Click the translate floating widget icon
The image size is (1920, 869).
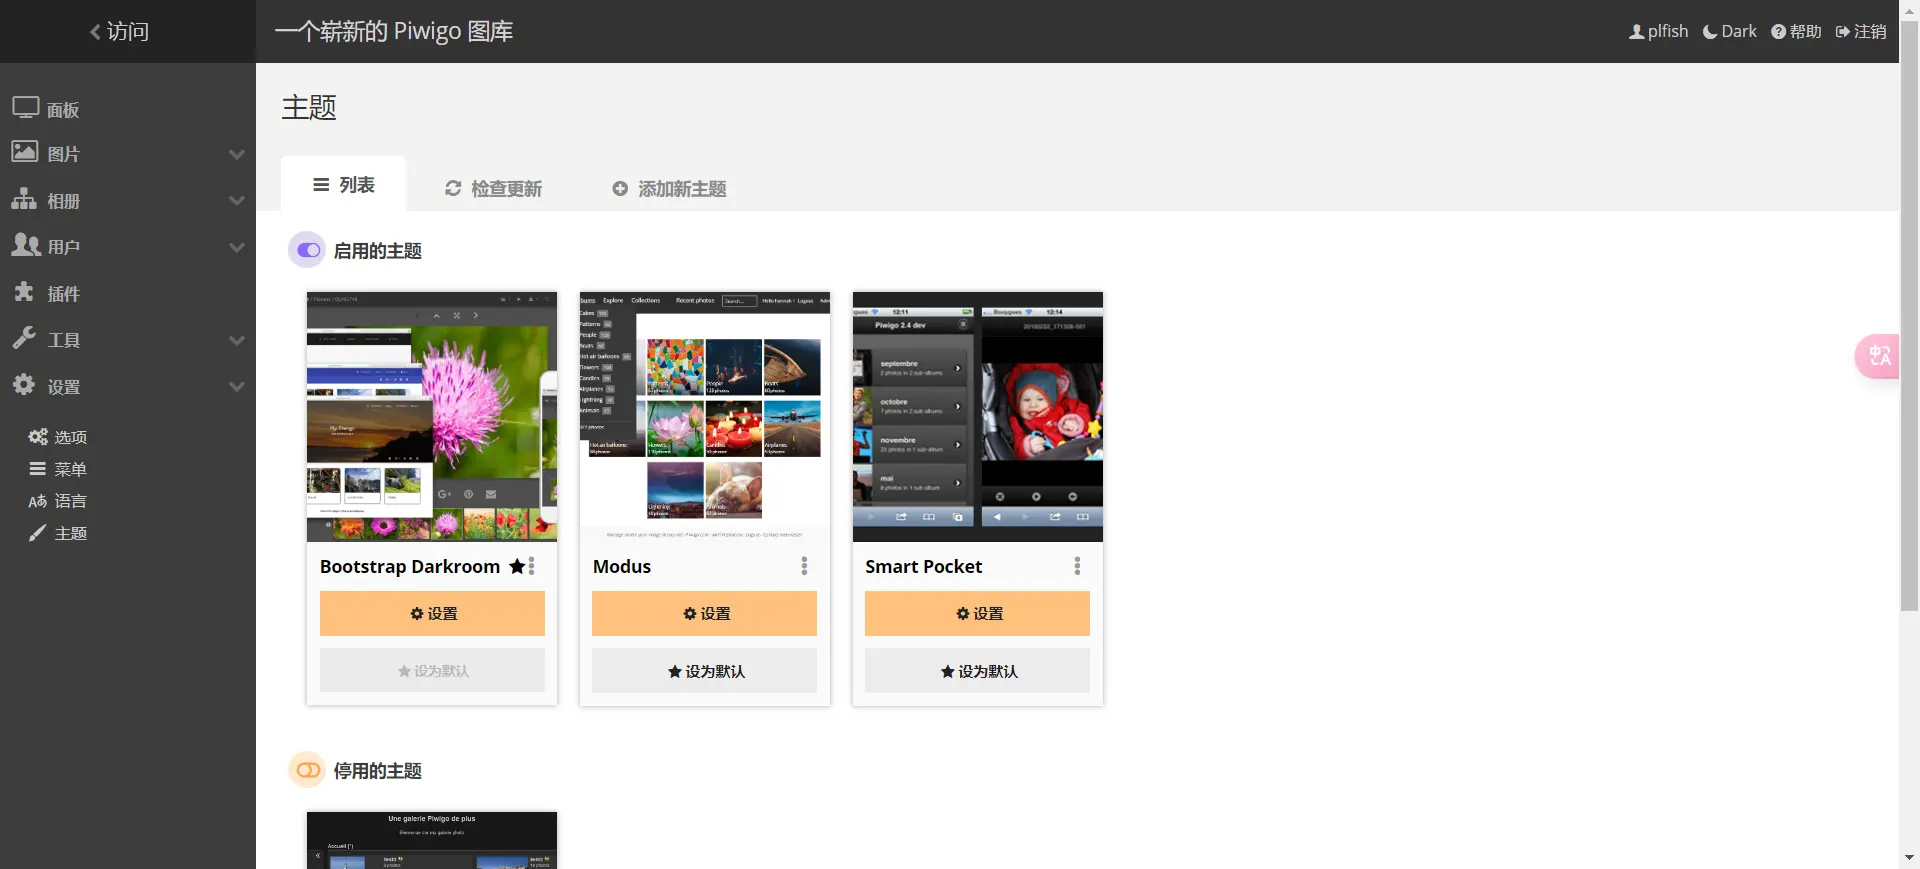pos(1879,356)
